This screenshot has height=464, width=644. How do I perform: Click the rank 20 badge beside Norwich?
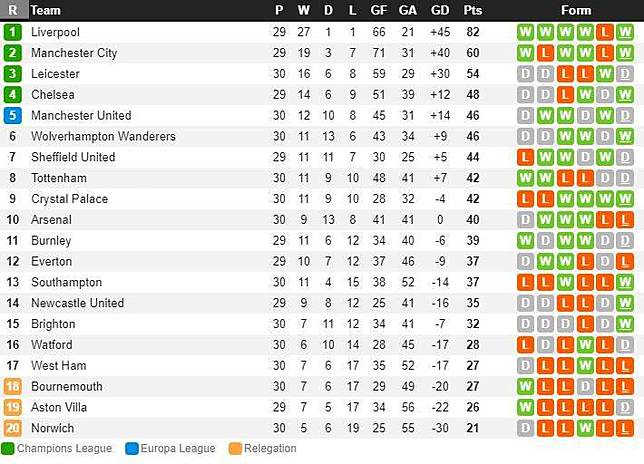pos(12,428)
